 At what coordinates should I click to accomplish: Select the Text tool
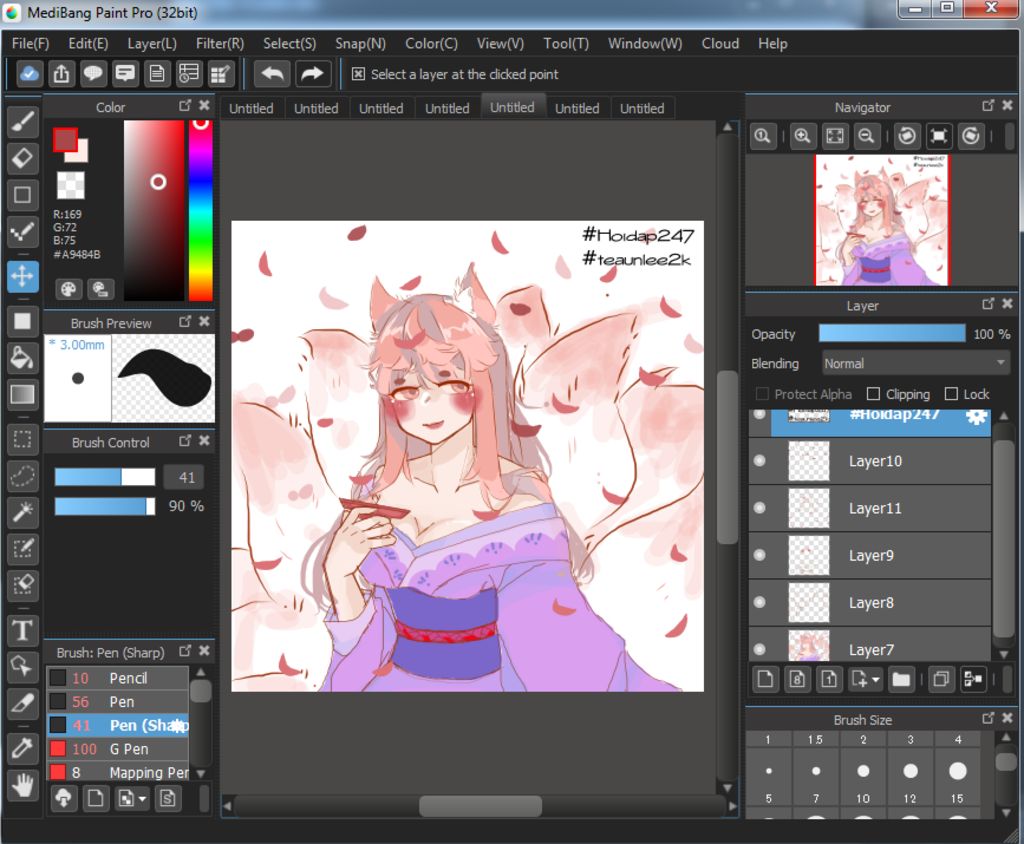coord(23,630)
